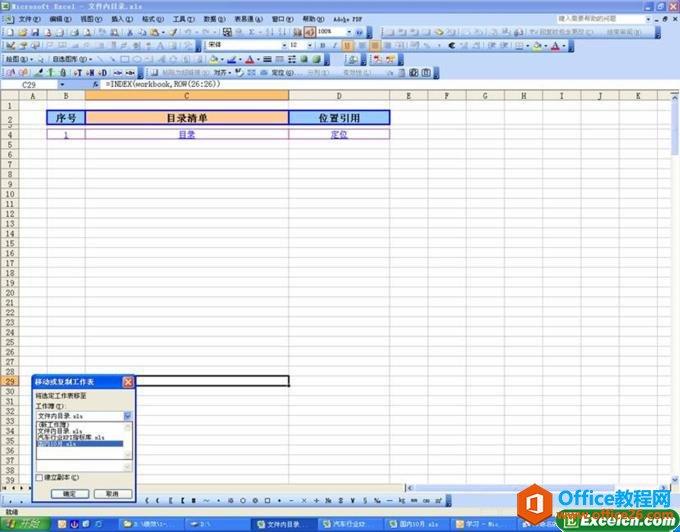Screen dimensions: 680x532
Task: Click the Chart Wizard icon
Action: click(x=298, y=32)
